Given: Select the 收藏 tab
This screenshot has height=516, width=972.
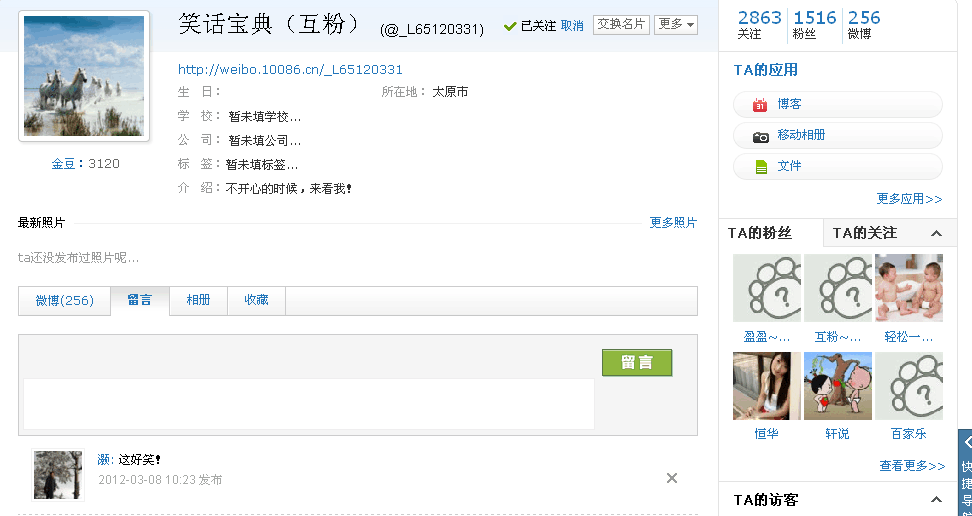Looking at the screenshot, I should tap(256, 301).
